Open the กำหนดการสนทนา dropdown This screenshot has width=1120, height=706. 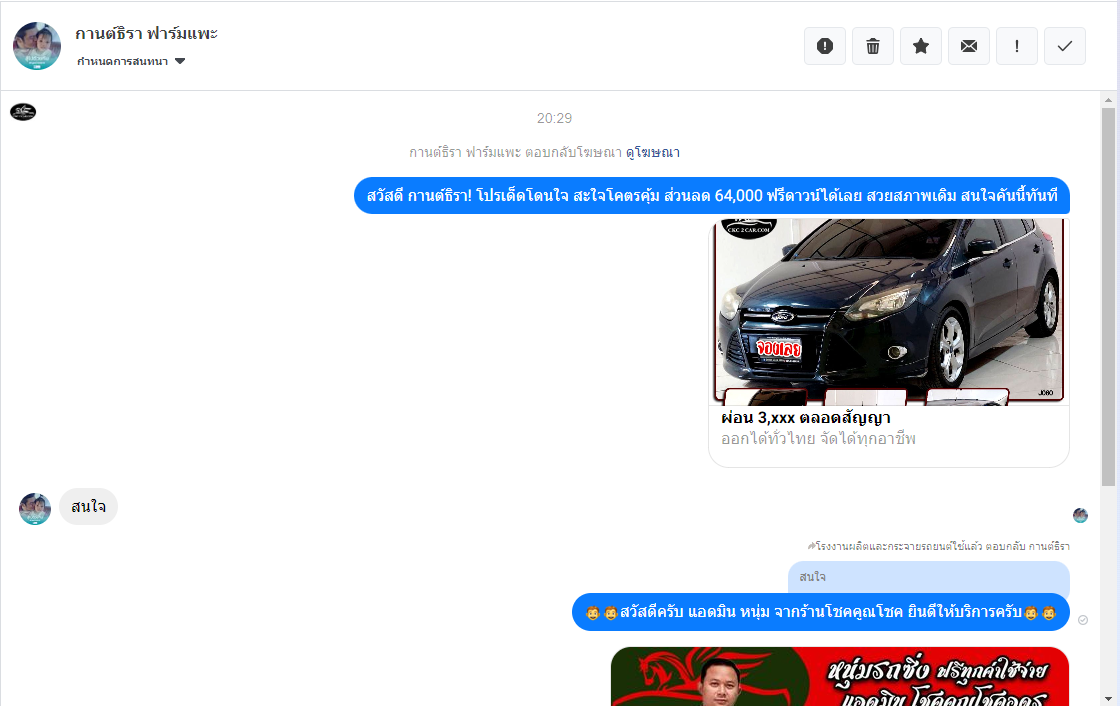[122, 62]
